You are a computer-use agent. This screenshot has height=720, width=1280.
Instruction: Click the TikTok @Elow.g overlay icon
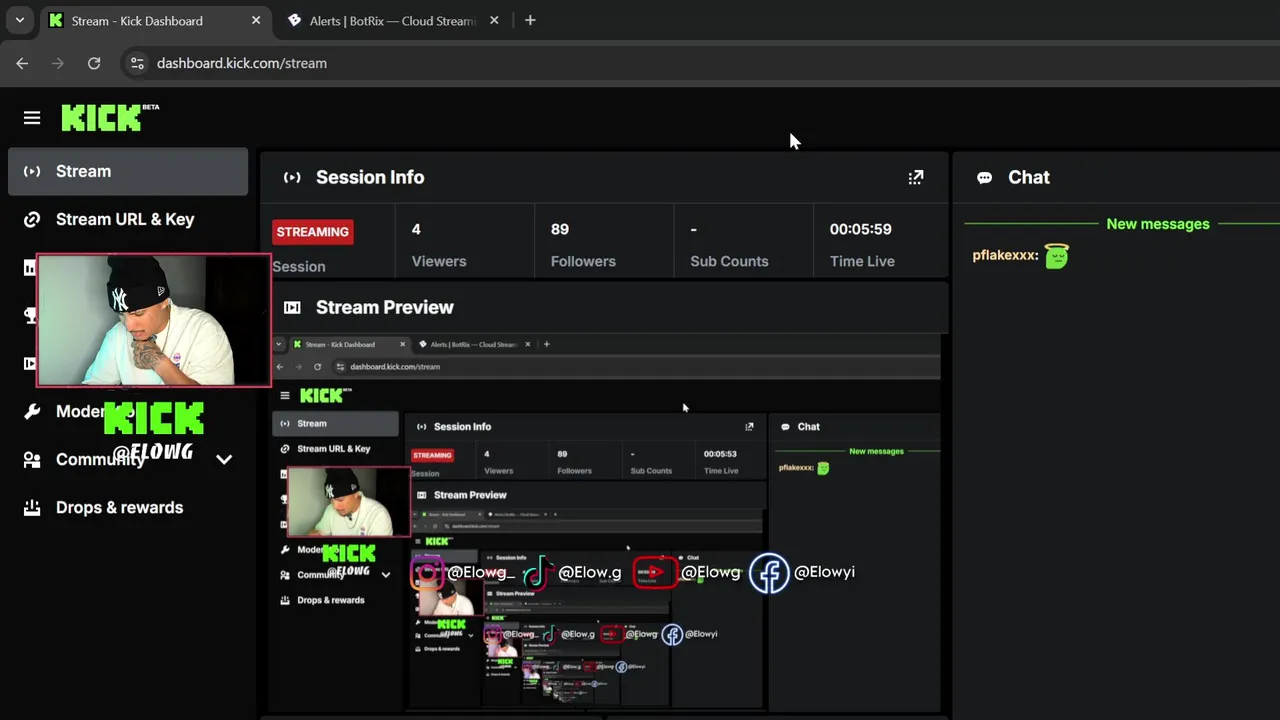click(x=538, y=573)
